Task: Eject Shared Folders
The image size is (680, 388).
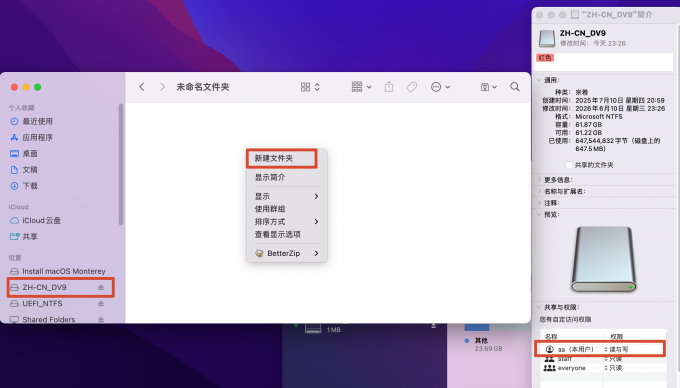Action: tap(101, 320)
